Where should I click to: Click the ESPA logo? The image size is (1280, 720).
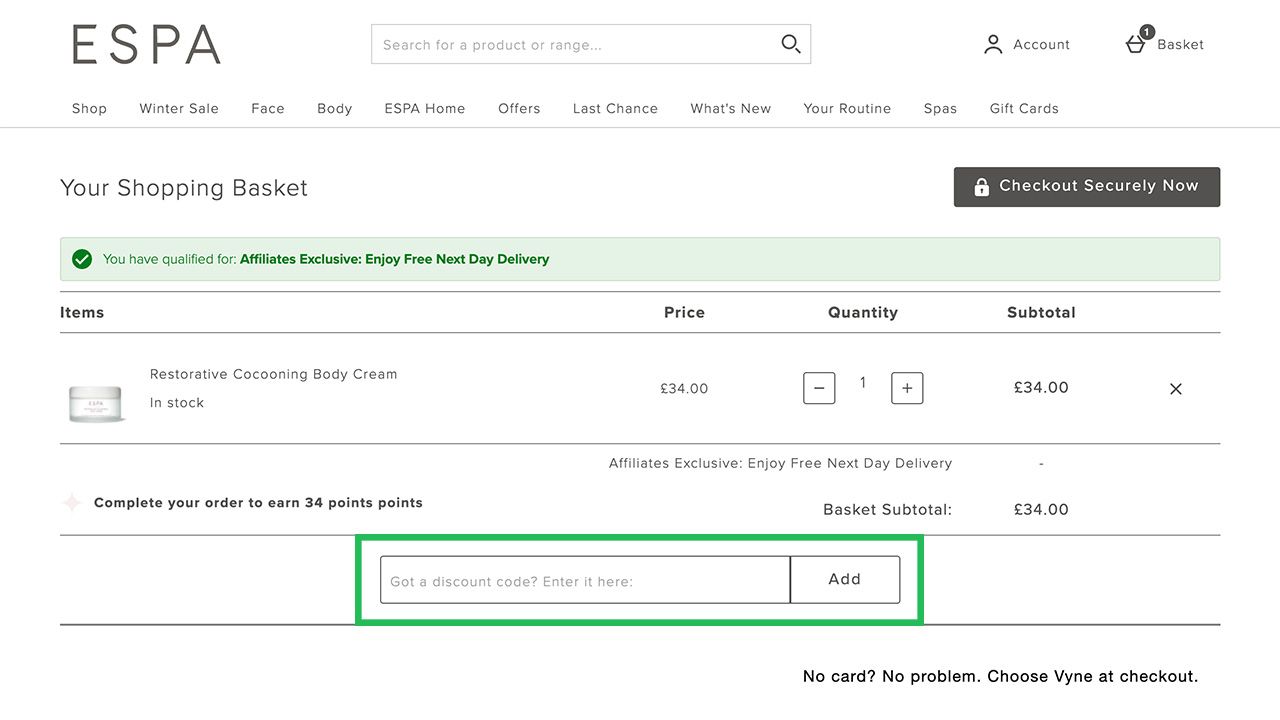pos(146,45)
